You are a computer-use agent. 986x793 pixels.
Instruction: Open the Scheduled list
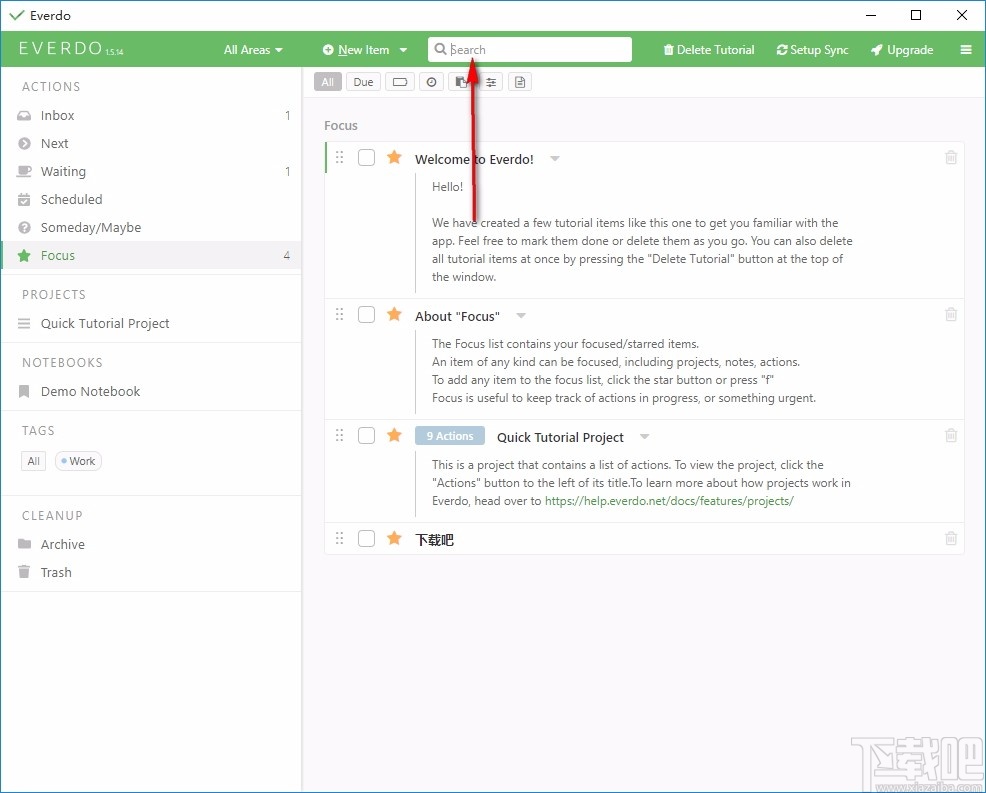point(151,199)
